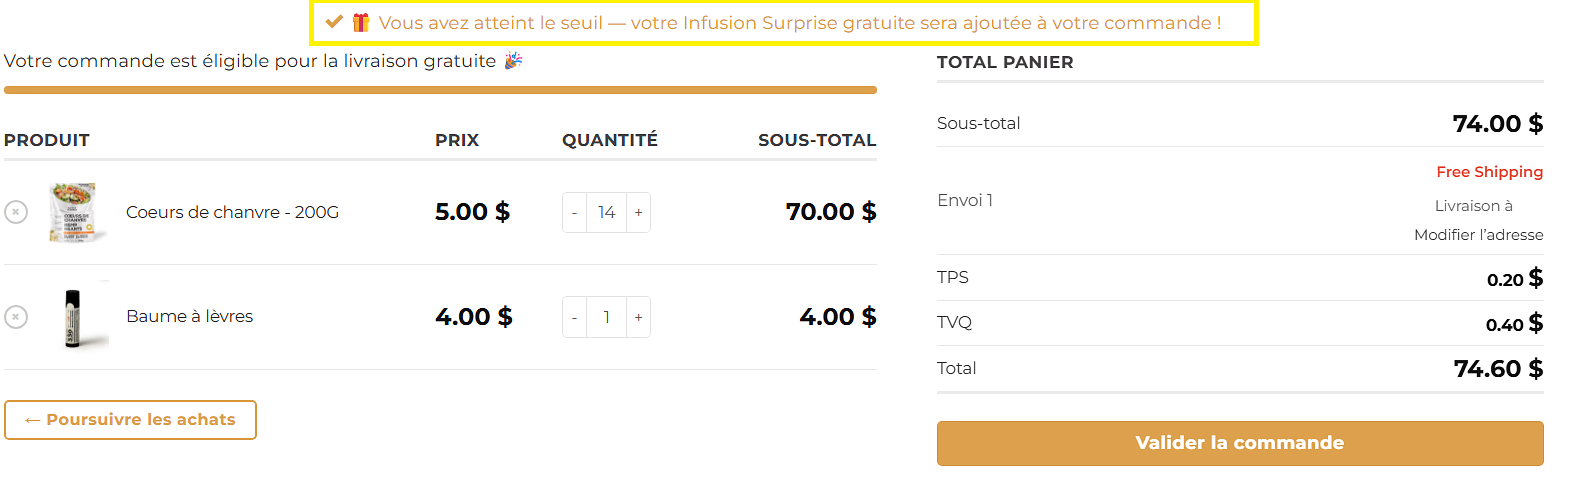Viewport: 1572px width, 496px height.
Task: Click the quantity field showing 14
Action: click(x=606, y=212)
